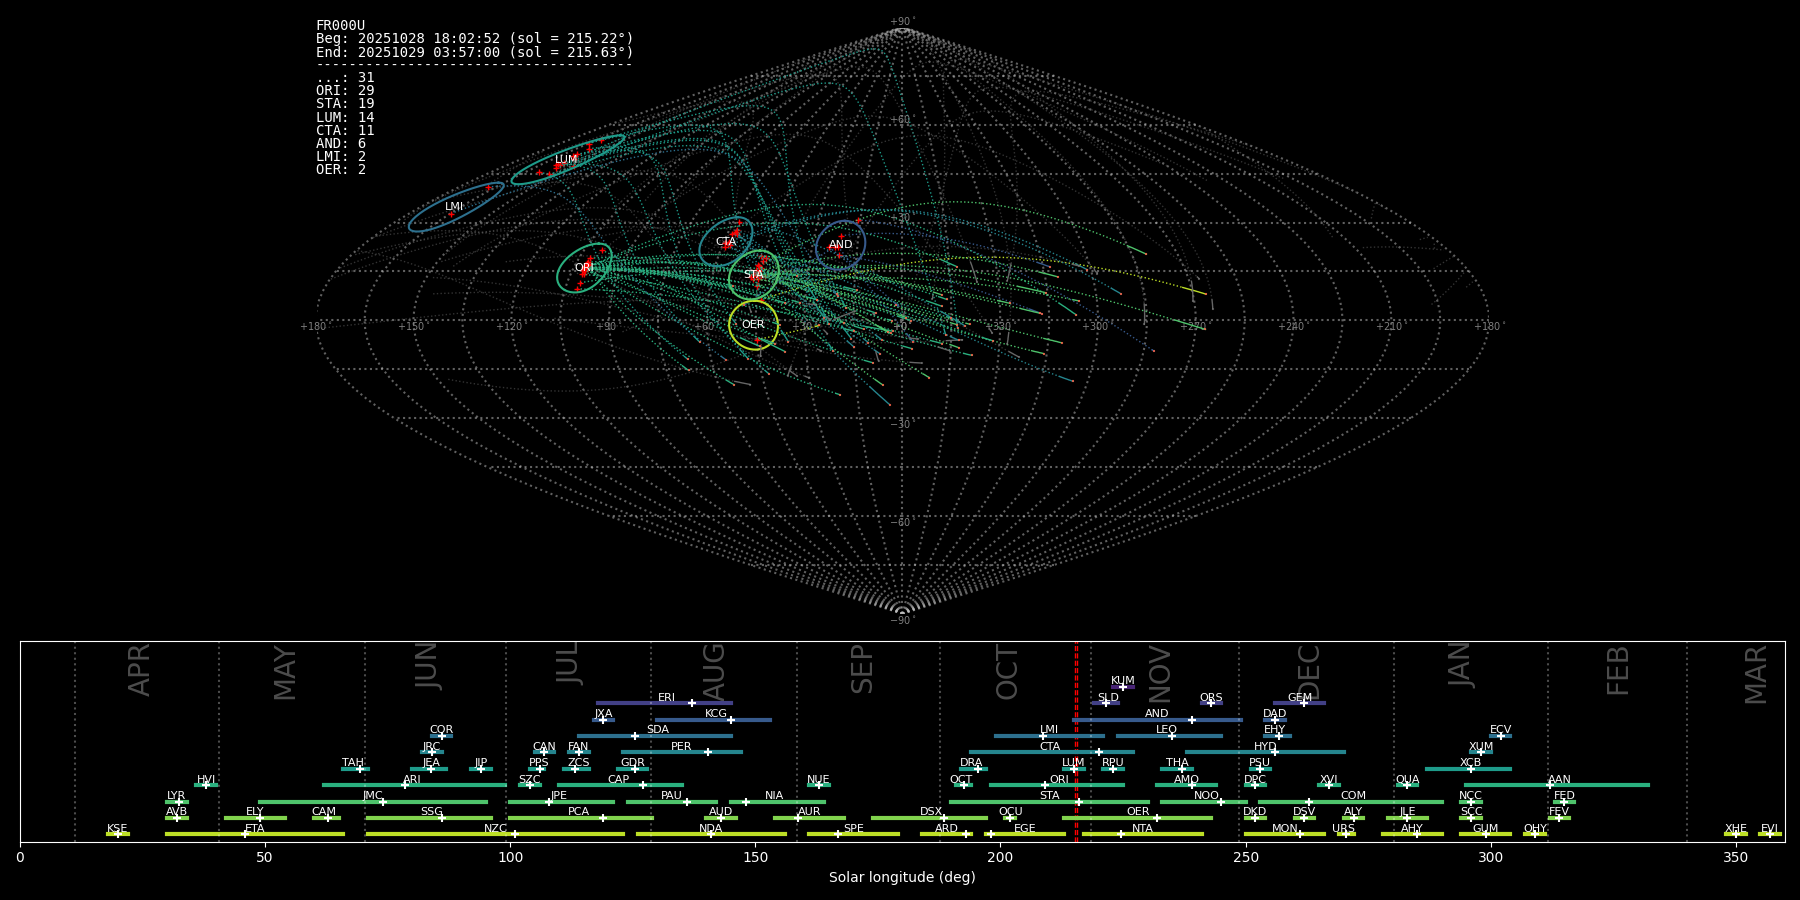Click the LMI radiant ellipse label on sky map

tap(454, 207)
